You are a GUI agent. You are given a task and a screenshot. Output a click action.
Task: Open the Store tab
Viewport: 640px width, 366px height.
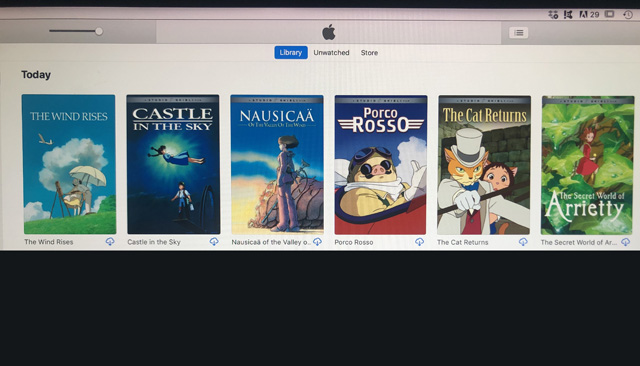[369, 53]
